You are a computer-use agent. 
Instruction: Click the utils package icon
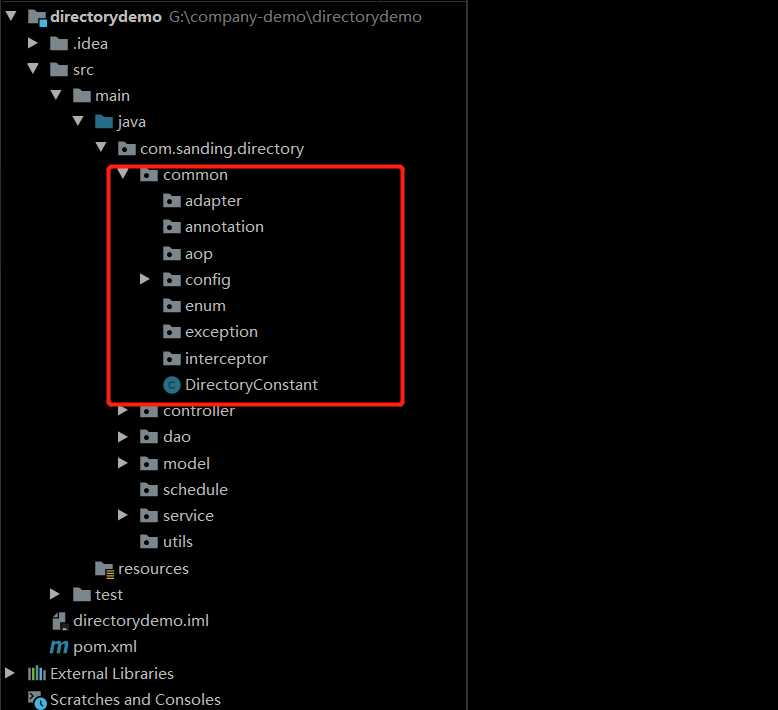click(149, 541)
